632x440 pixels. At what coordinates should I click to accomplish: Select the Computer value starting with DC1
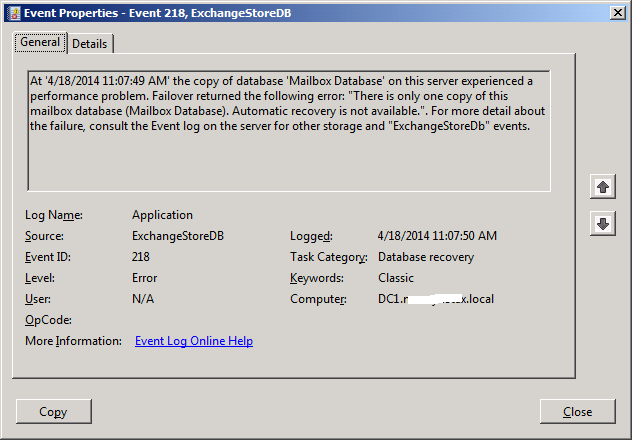(436, 299)
